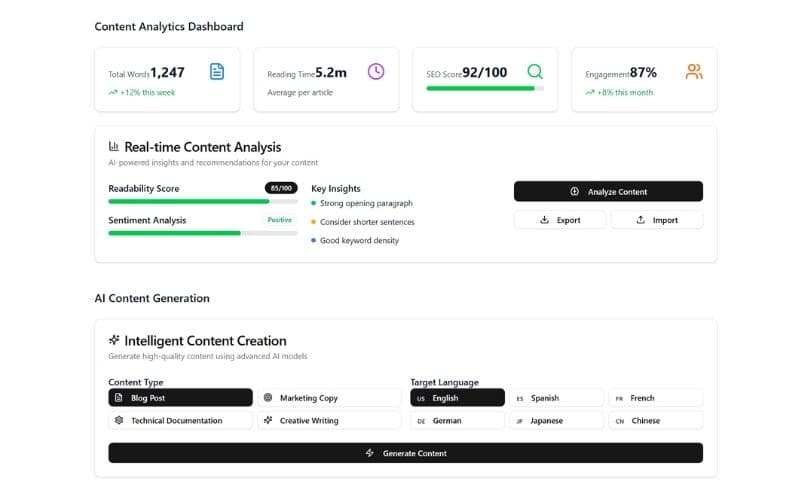The image size is (800, 500).
Task: Click the 85/100 readability score badge
Action: 281,188
